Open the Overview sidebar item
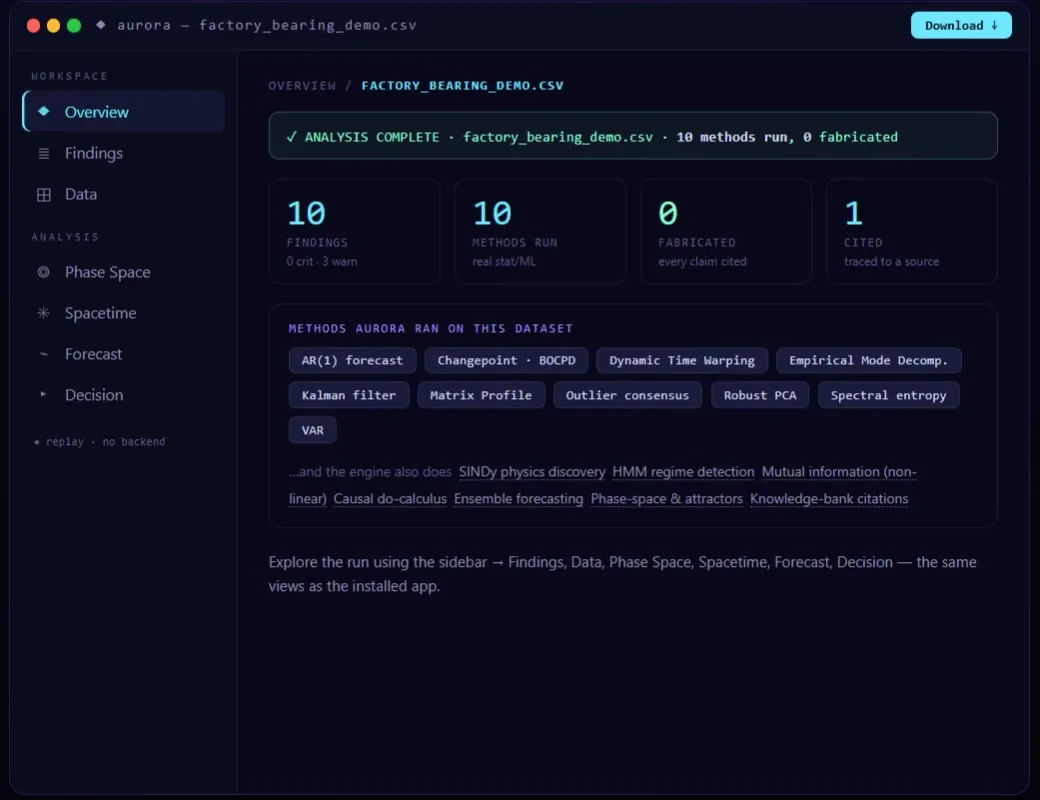1040x800 pixels. (x=124, y=111)
